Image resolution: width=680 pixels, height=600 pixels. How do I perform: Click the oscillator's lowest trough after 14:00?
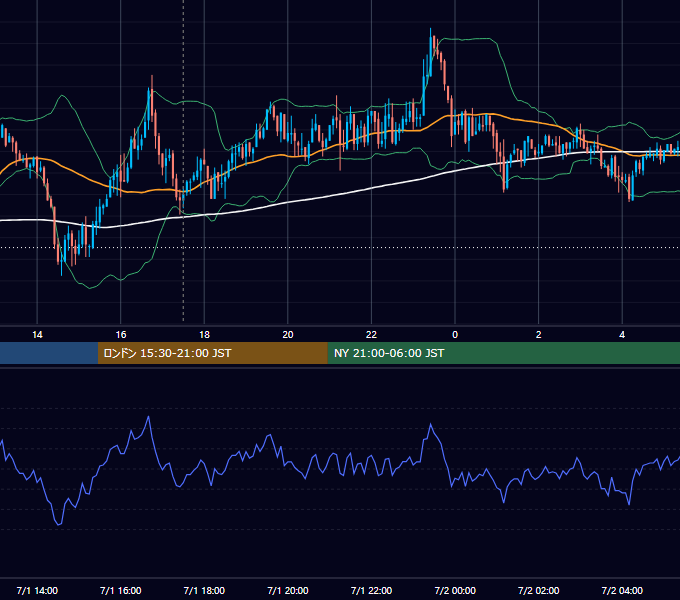pyautogui.click(x=59, y=525)
